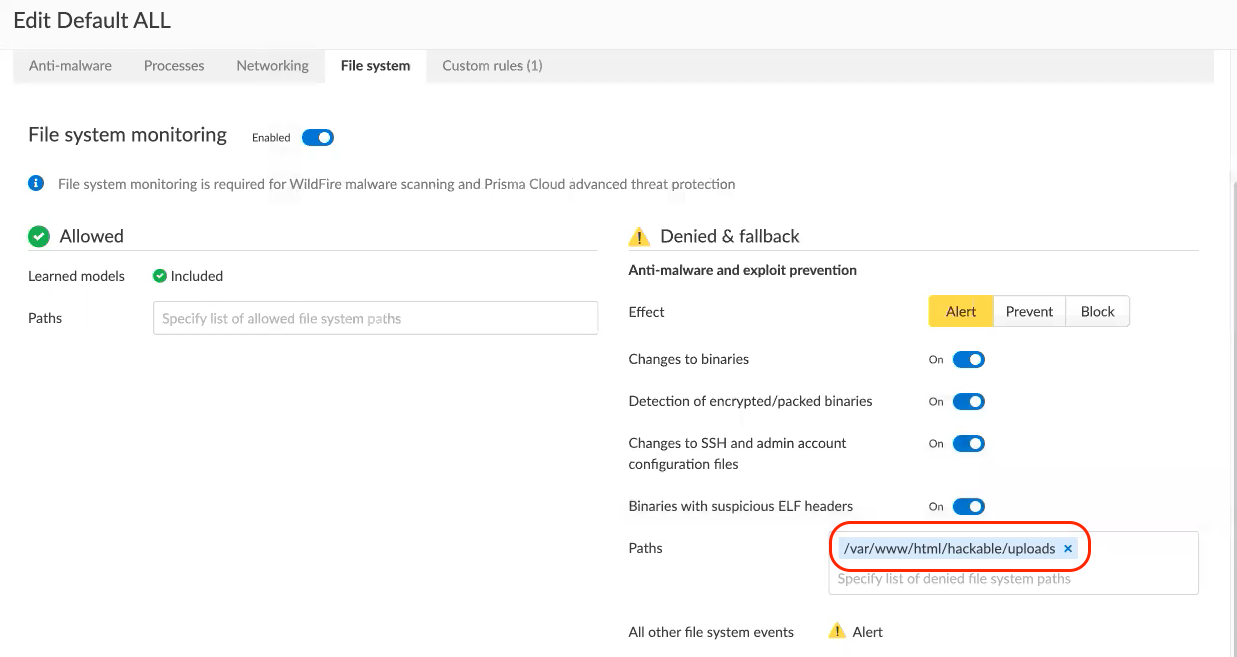Choose the Block effect option
This screenshot has height=657, width=1237.
point(1097,311)
